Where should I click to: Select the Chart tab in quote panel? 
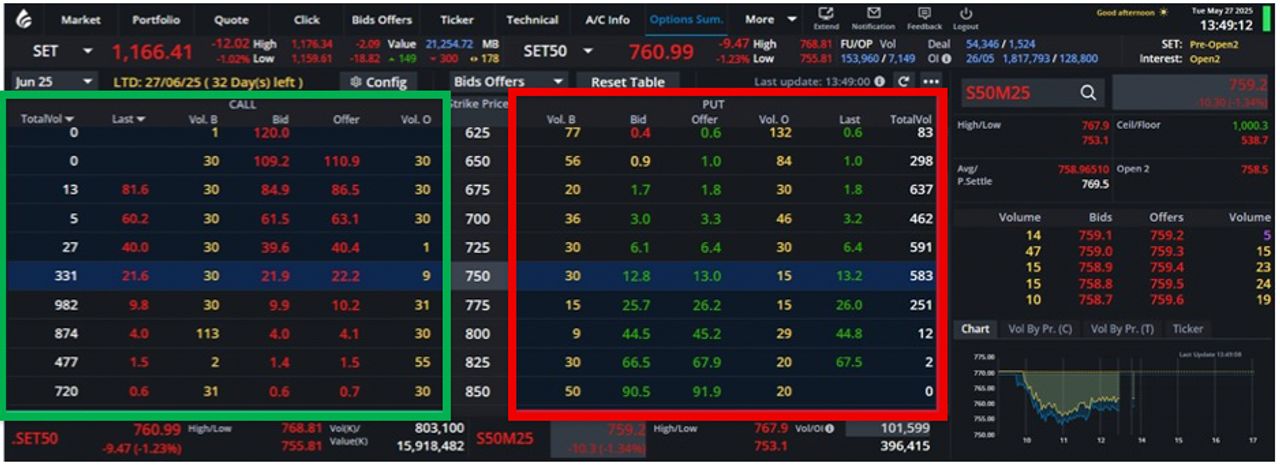click(975, 328)
